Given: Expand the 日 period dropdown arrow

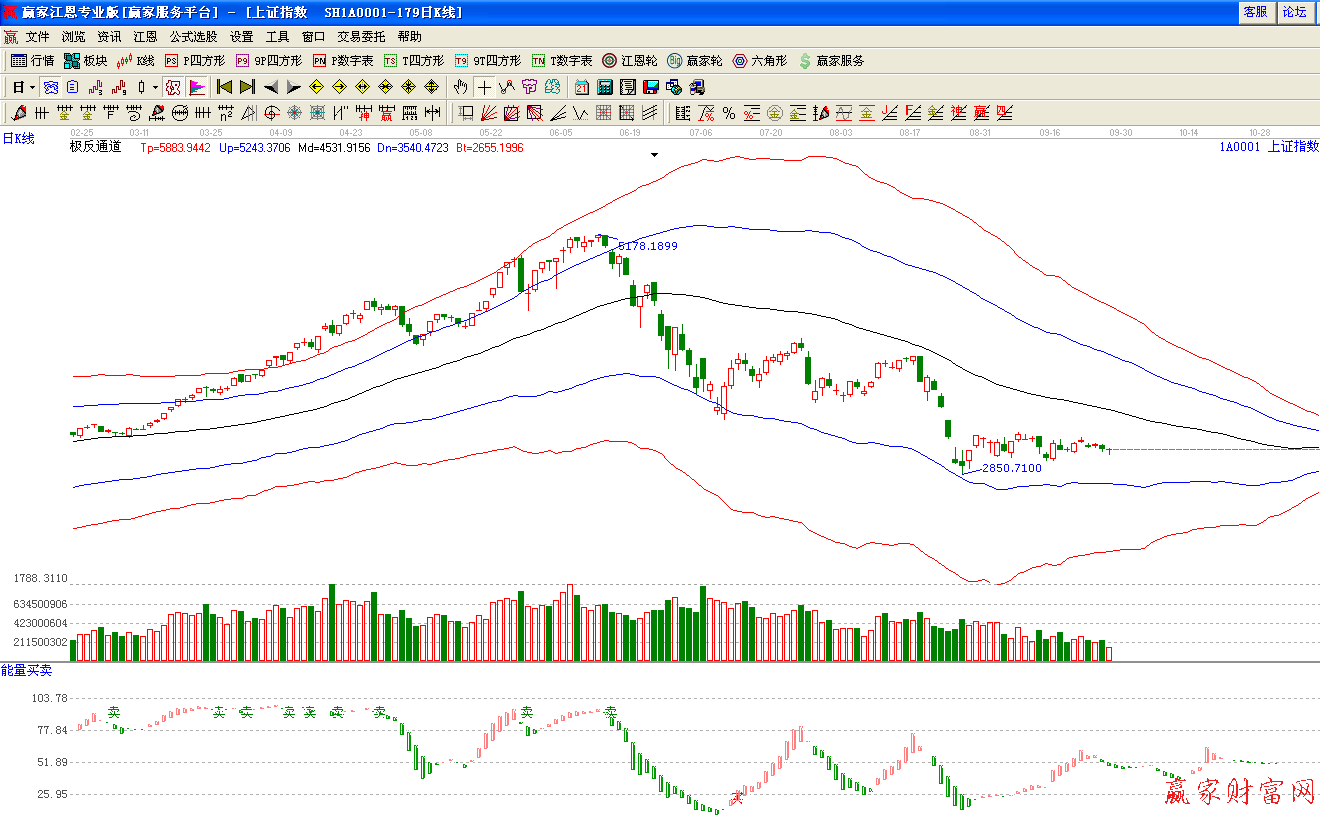Looking at the screenshot, I should (32, 87).
